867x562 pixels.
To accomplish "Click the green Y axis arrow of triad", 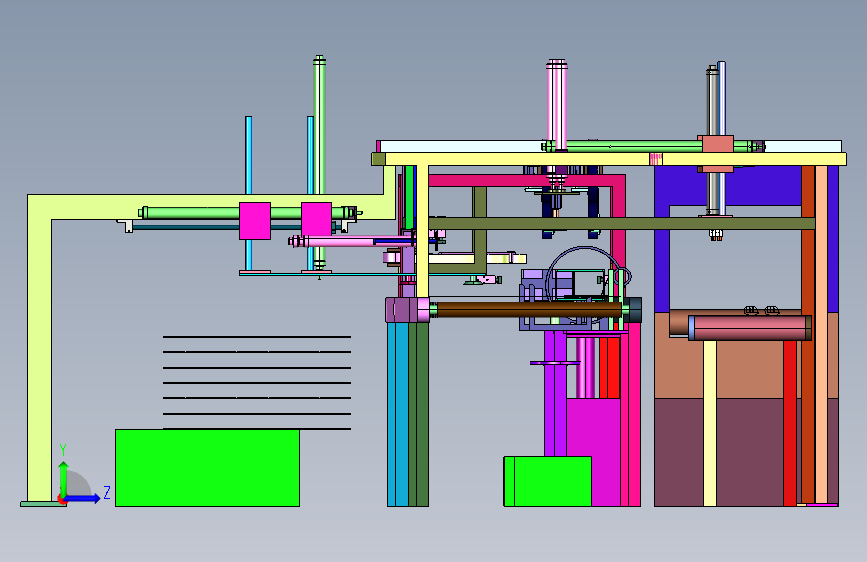I will pyautogui.click(x=64, y=480).
